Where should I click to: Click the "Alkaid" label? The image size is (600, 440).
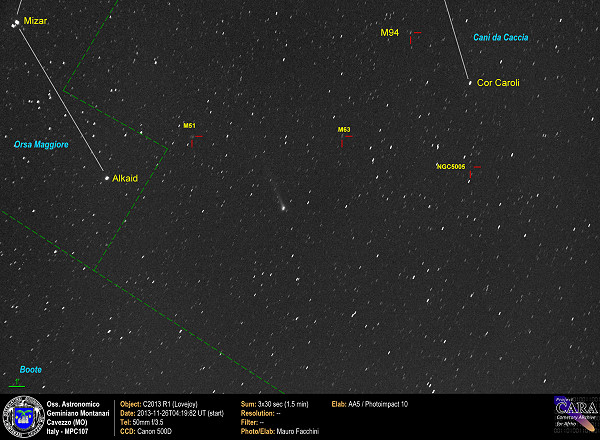tap(125, 178)
